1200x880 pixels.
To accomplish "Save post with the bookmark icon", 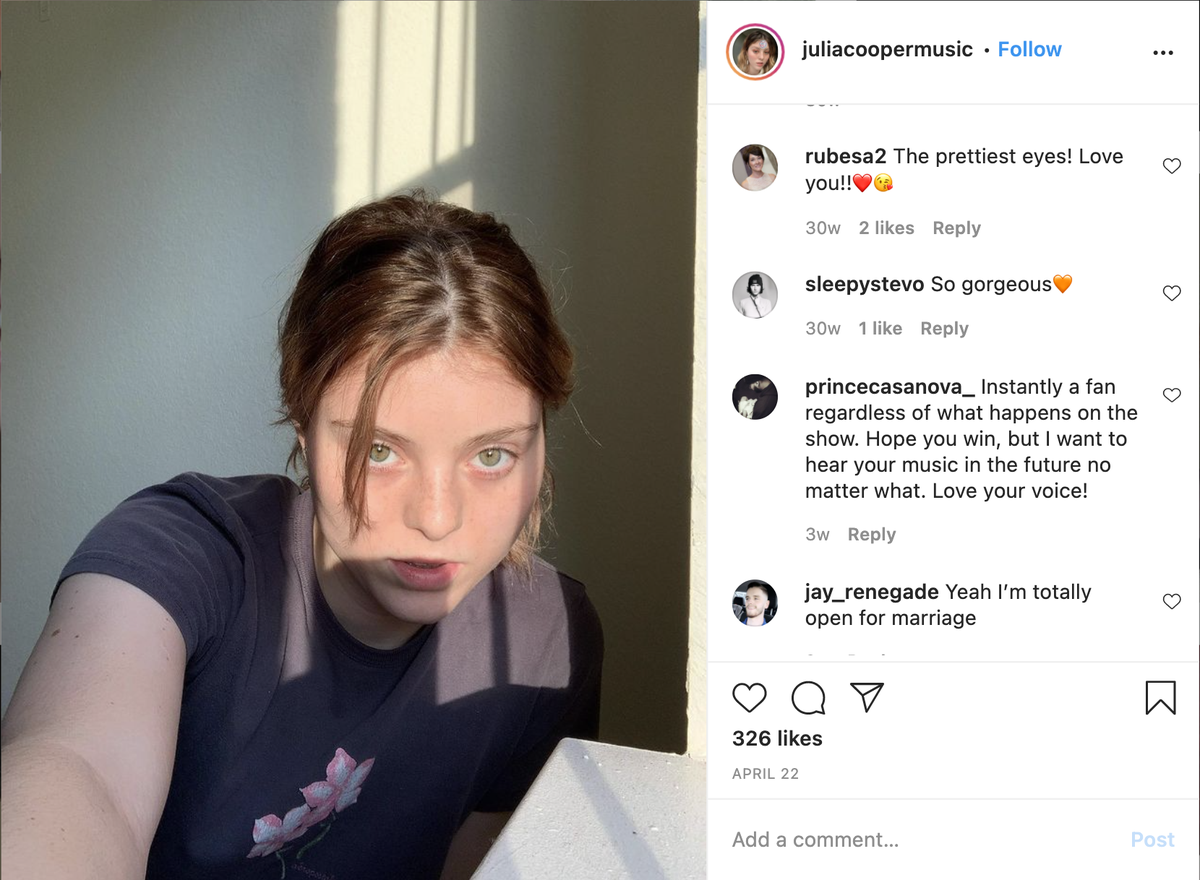I will point(1160,697).
